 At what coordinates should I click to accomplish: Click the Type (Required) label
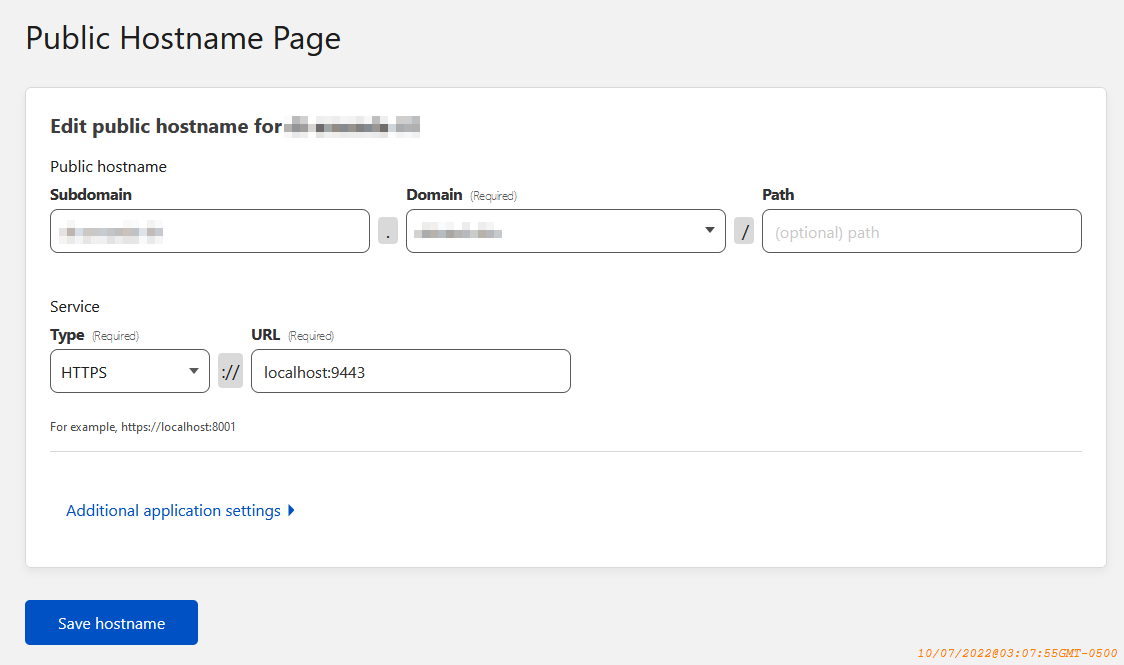point(94,335)
